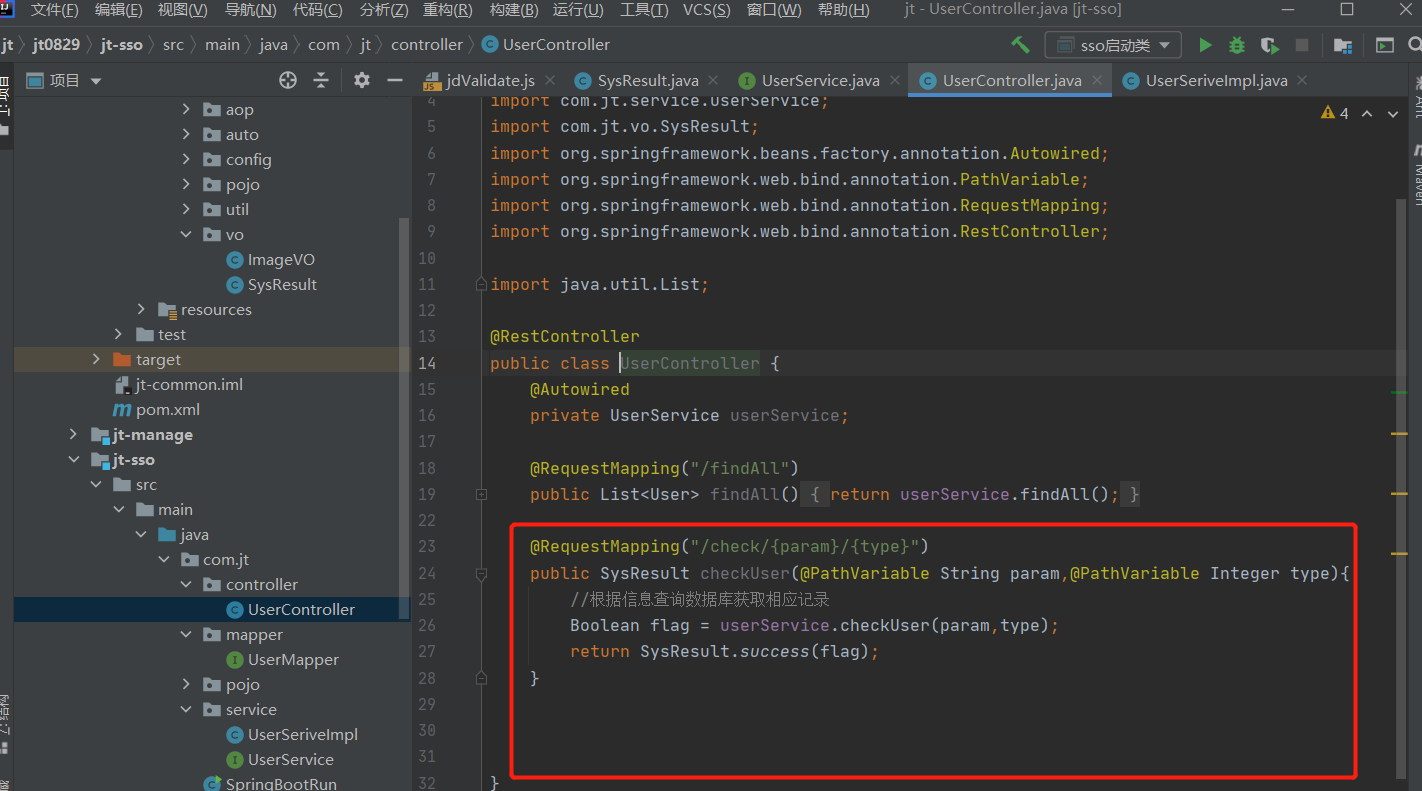Click com in the breadcrumb bar
The image size is (1422, 791).
coord(324,45)
